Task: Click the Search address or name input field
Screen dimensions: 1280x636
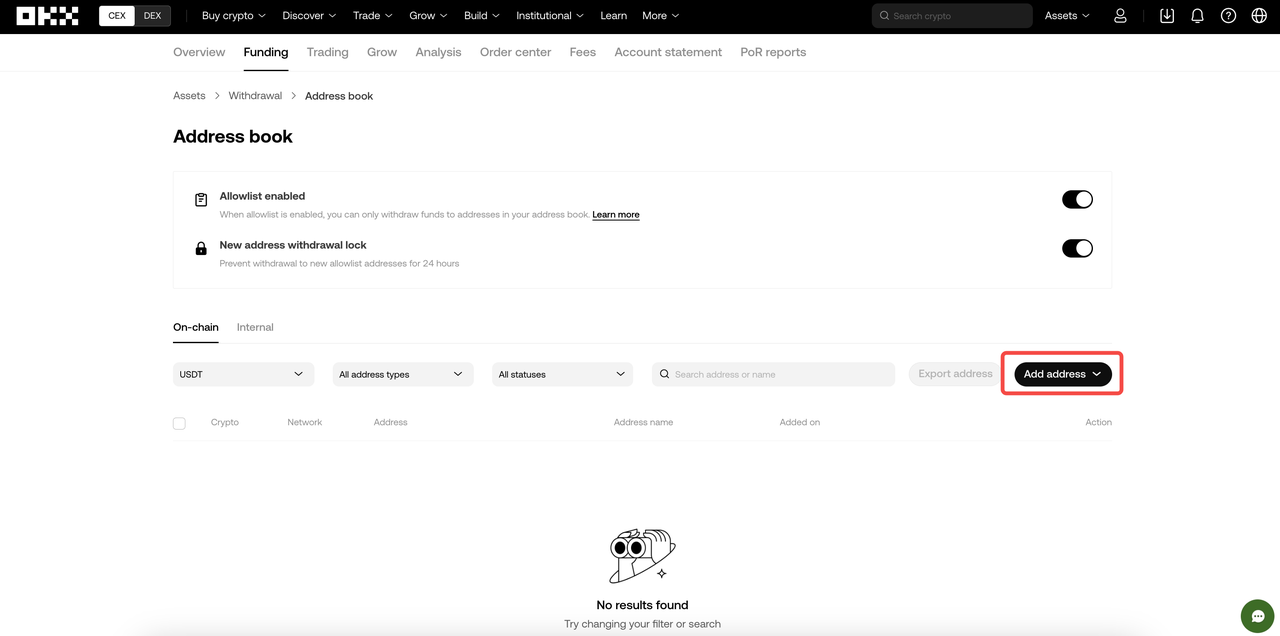Action: pos(773,373)
